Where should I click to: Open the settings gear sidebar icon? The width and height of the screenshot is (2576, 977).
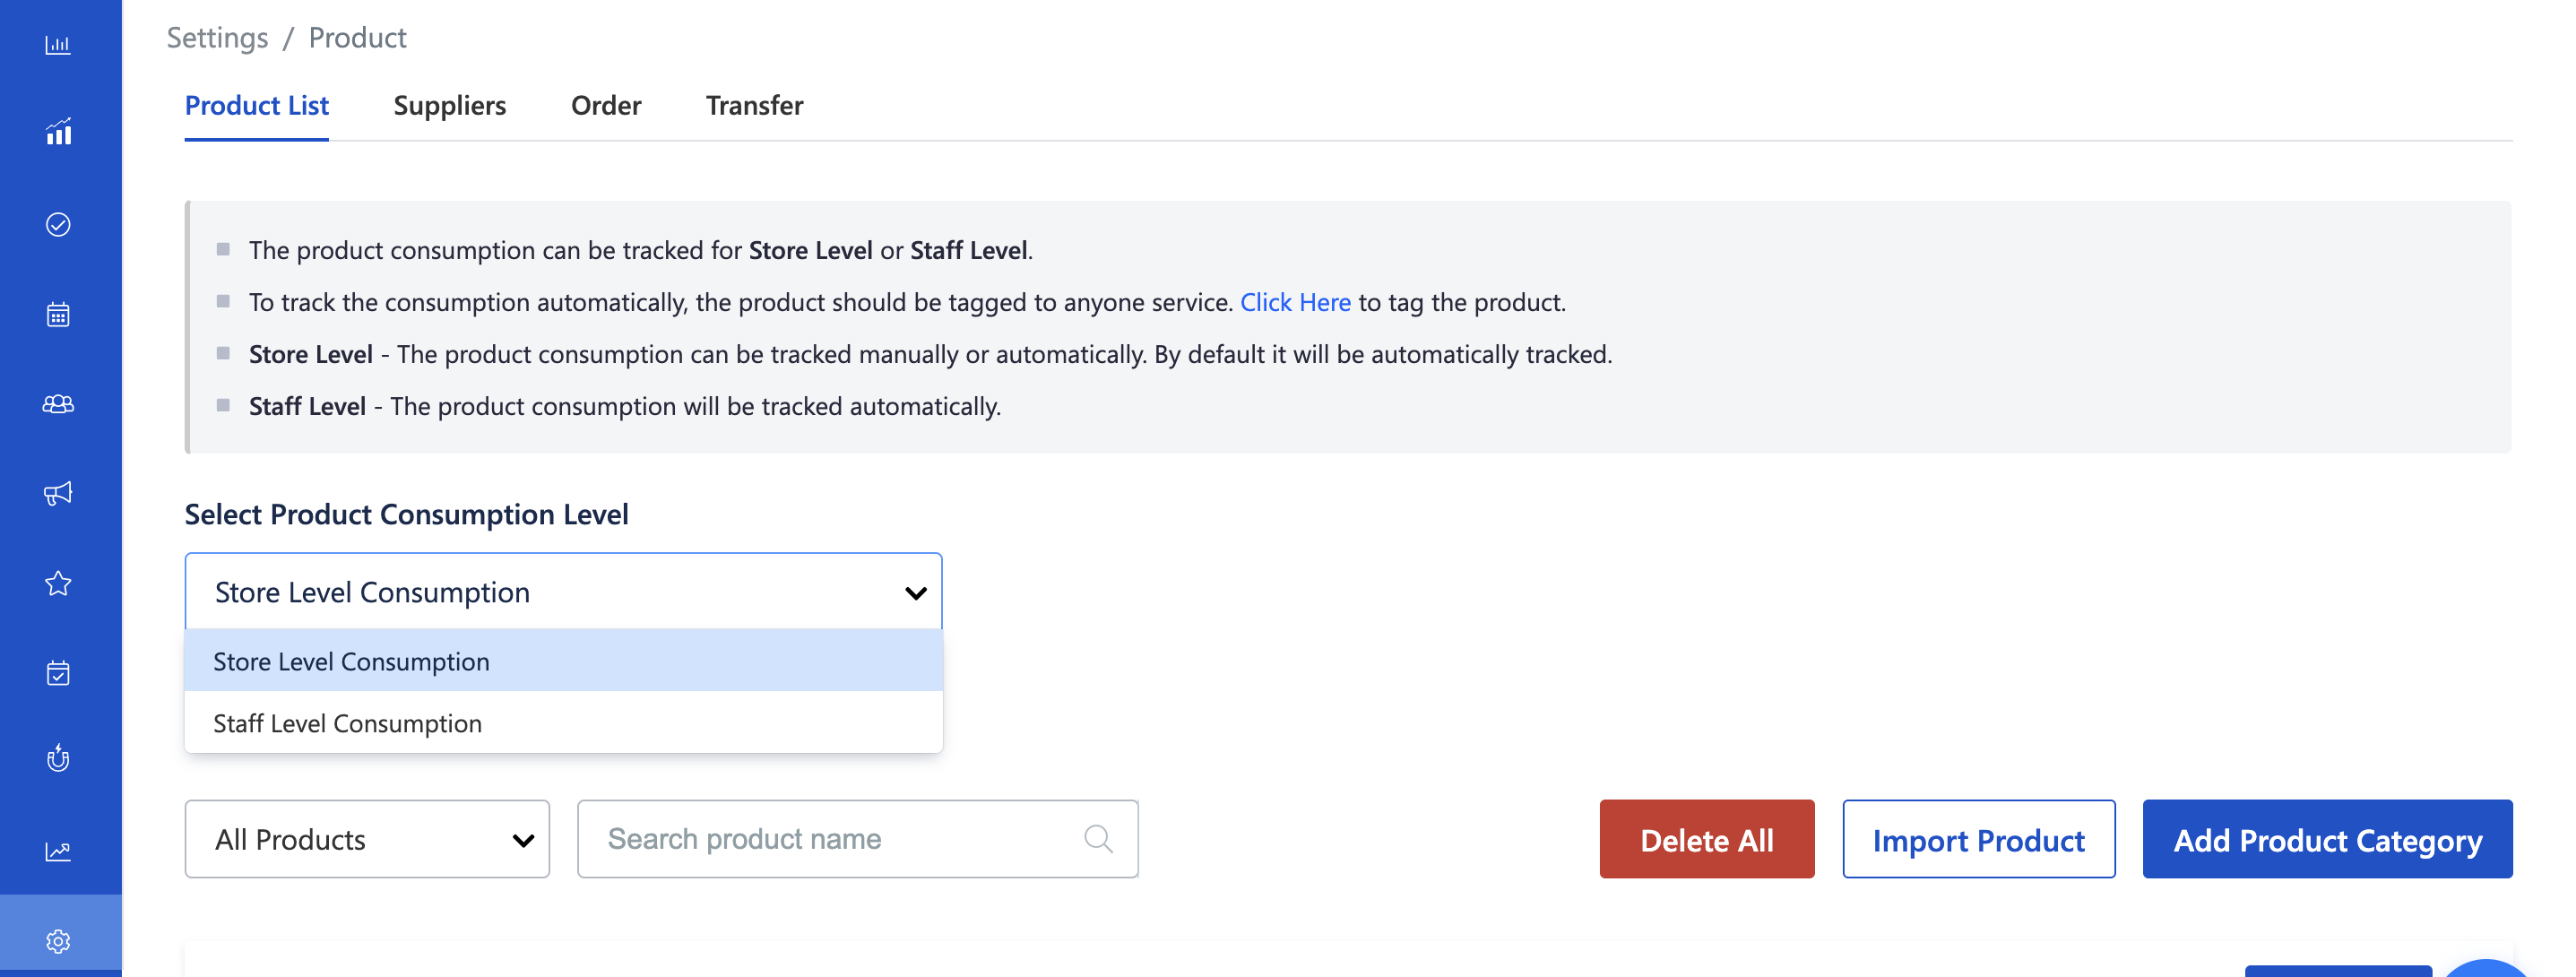(58, 941)
